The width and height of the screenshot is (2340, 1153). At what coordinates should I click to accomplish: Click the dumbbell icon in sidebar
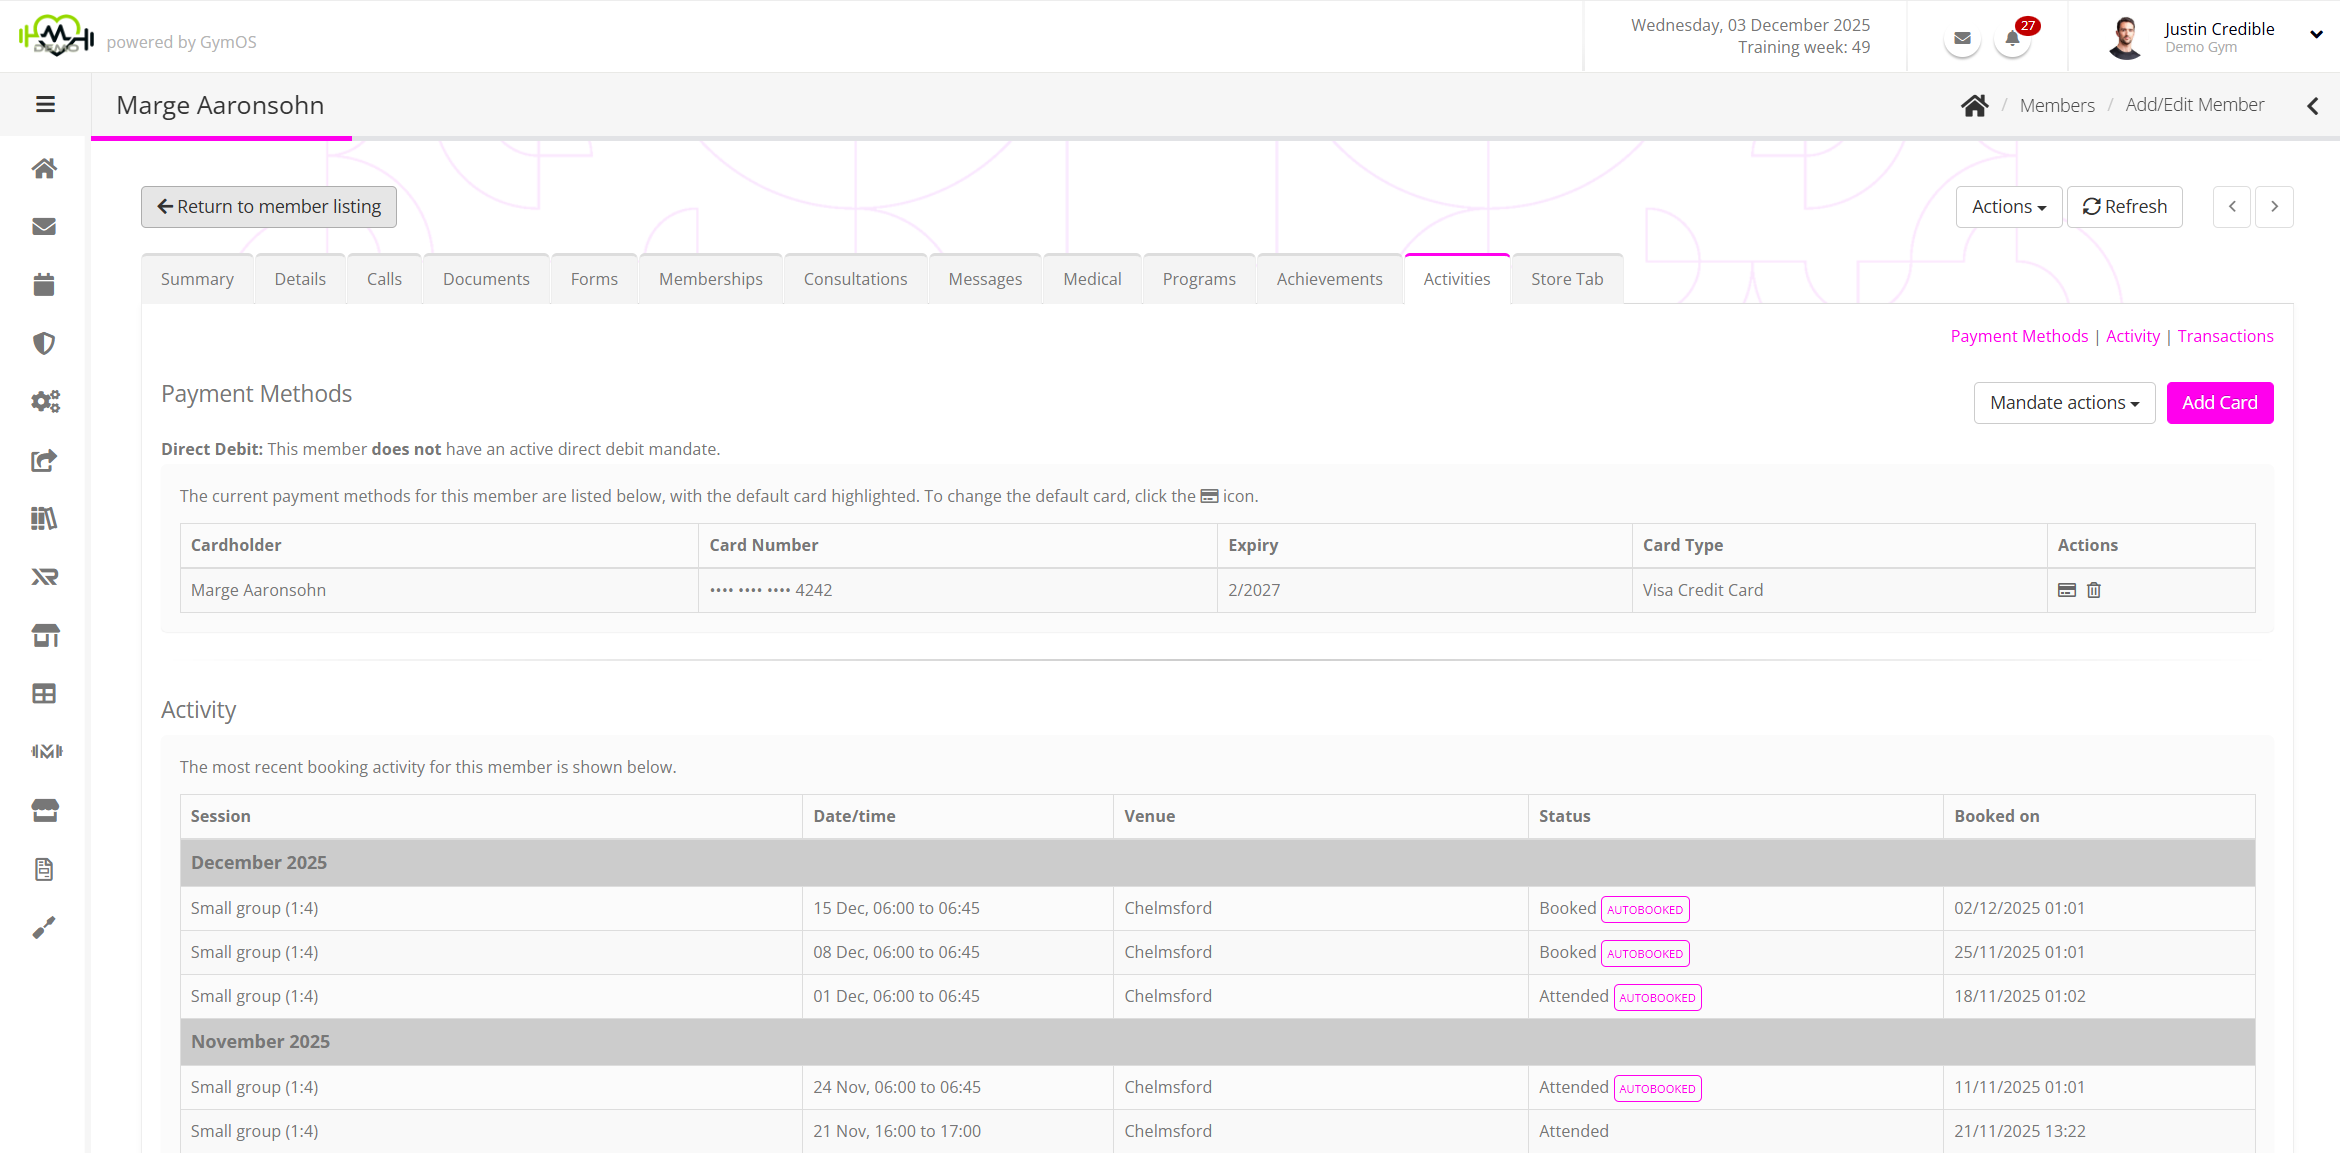46,751
